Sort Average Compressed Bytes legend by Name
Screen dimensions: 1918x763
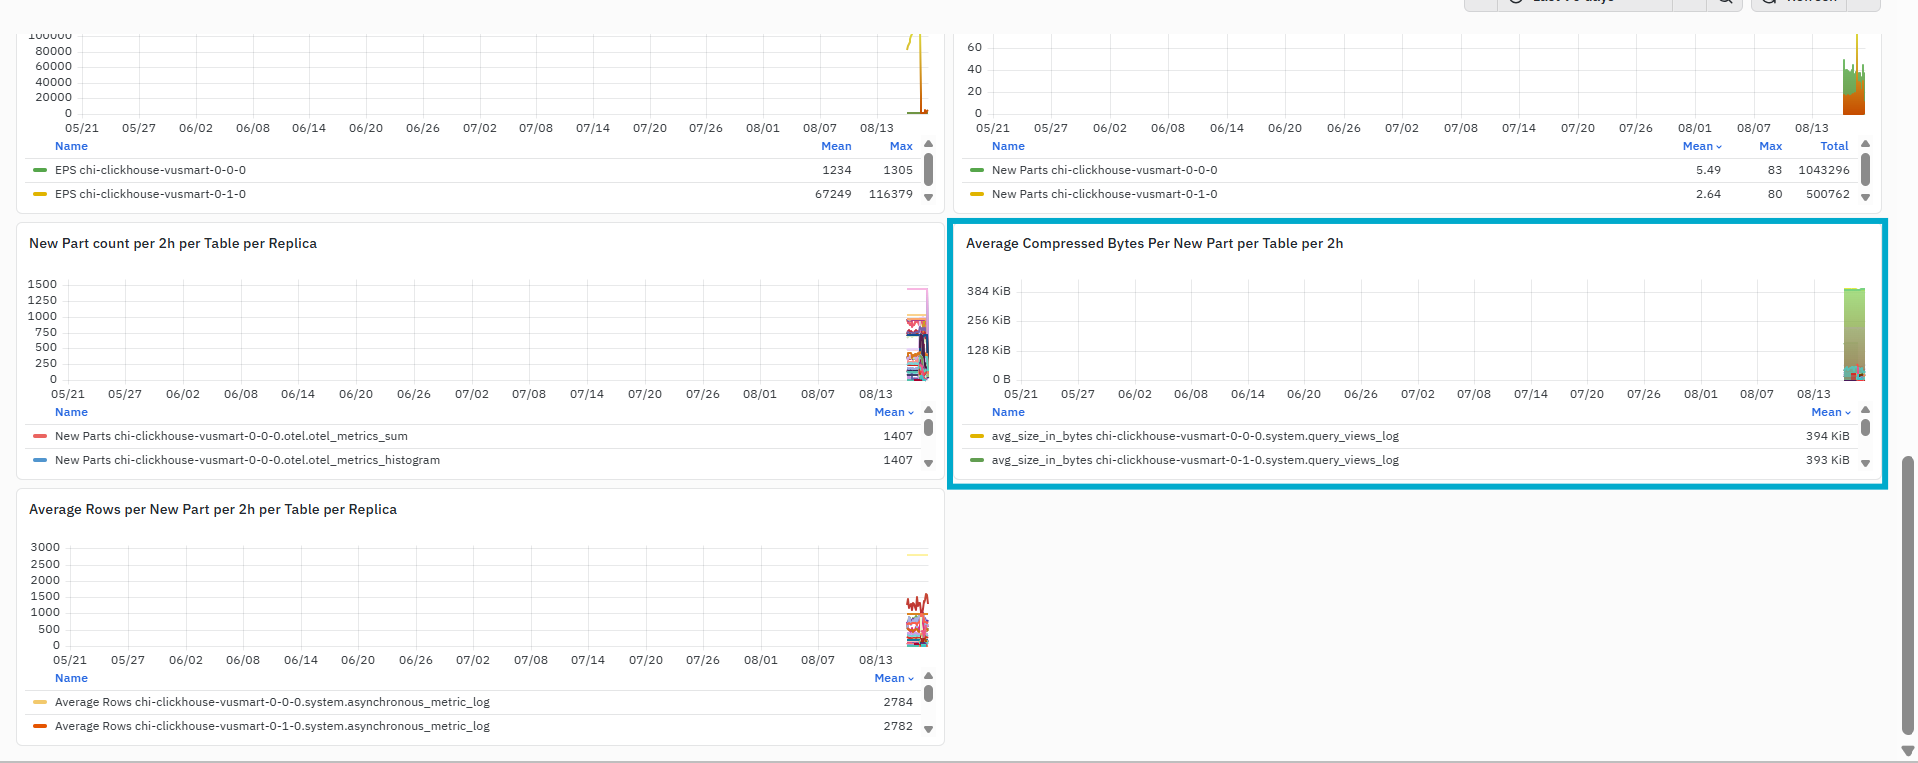point(1008,412)
